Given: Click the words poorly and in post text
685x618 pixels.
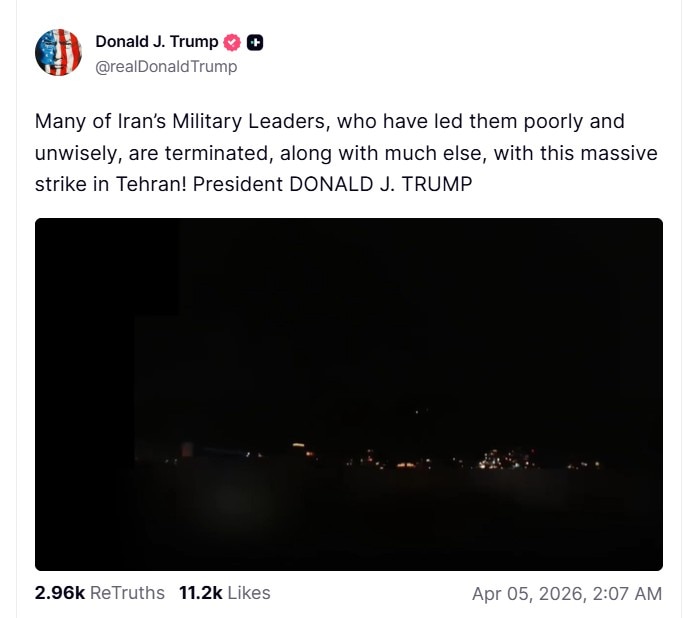Looking at the screenshot, I should [x=574, y=122].
